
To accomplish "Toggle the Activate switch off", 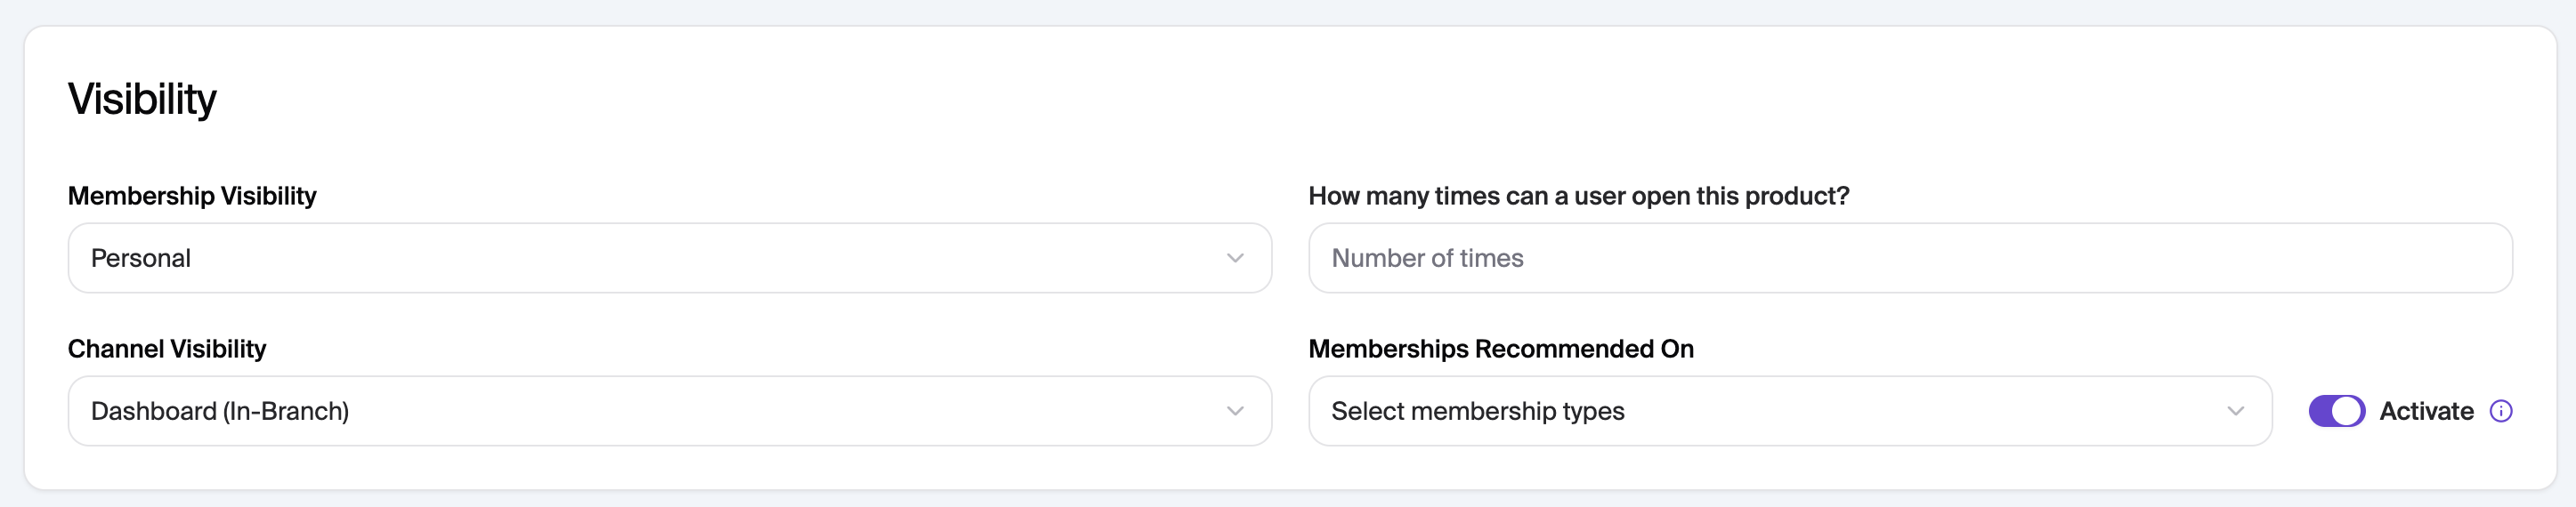I will point(2336,411).
